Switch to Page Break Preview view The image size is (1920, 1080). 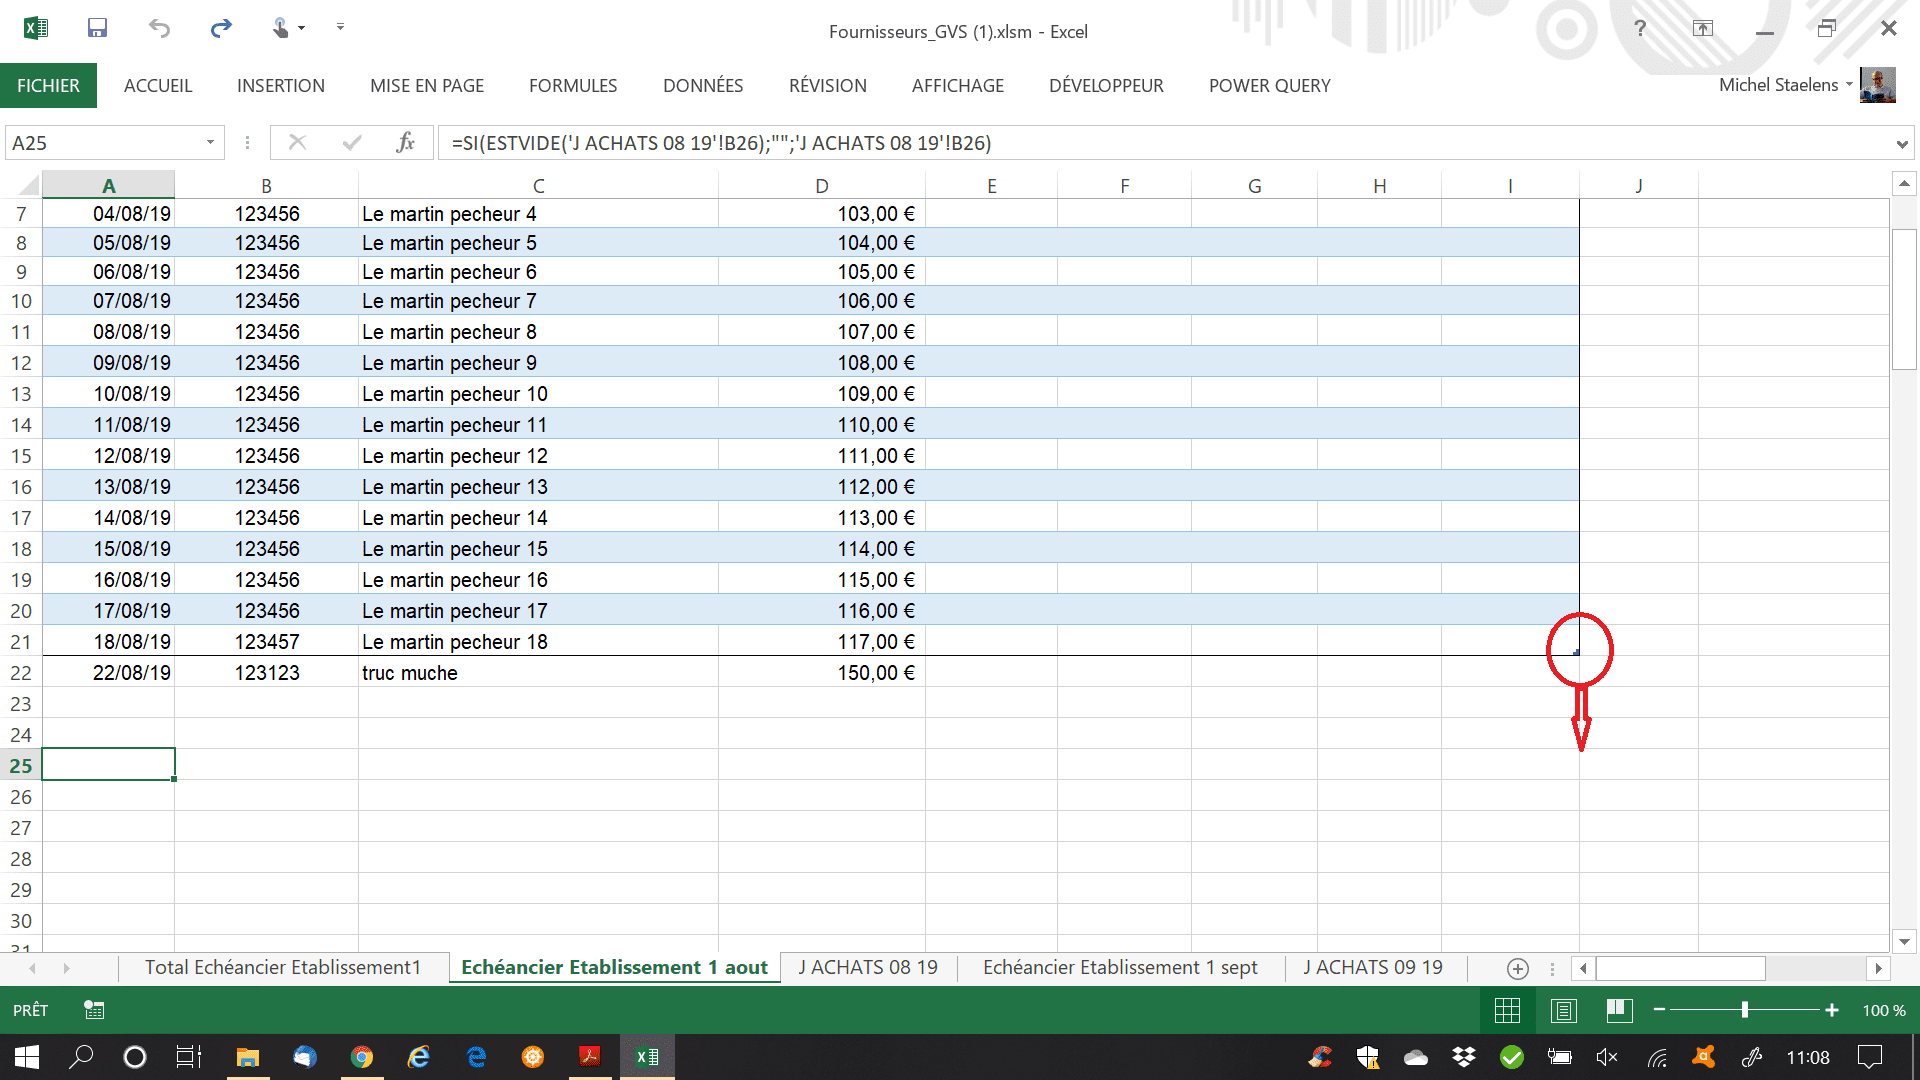pos(1619,1010)
